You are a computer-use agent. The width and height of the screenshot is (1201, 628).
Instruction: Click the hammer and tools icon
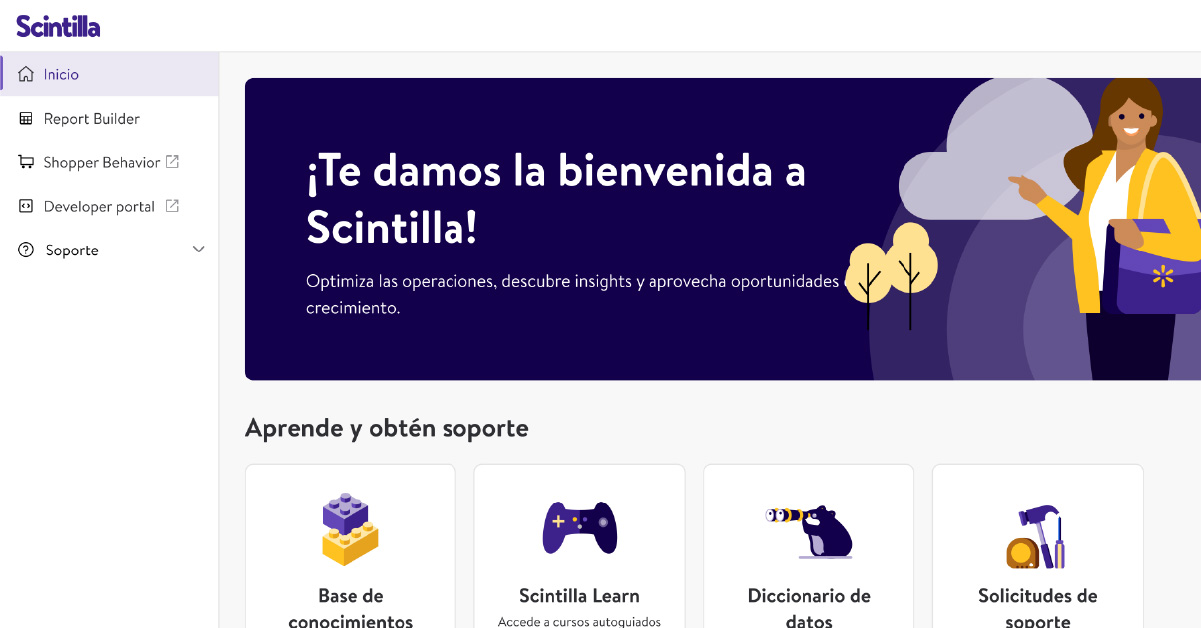[1037, 537]
